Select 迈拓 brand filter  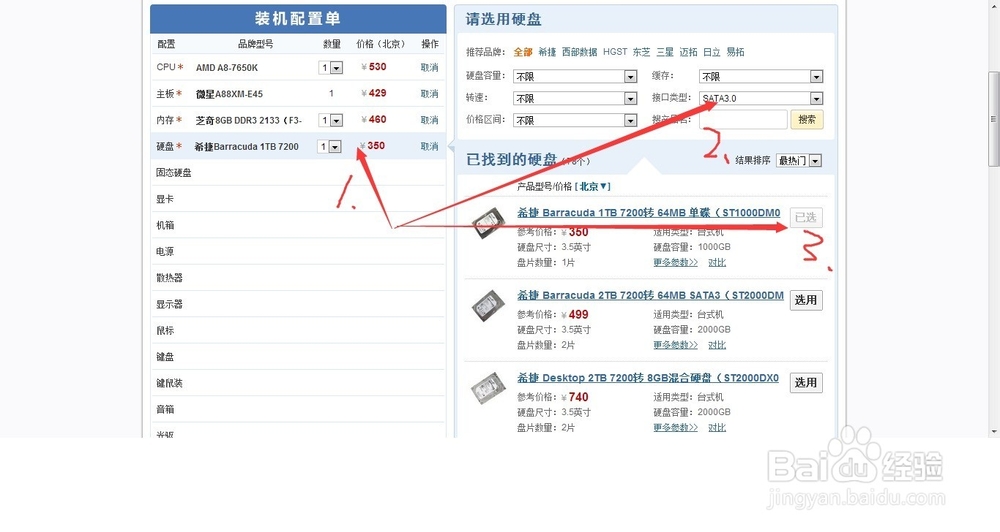tap(689, 52)
